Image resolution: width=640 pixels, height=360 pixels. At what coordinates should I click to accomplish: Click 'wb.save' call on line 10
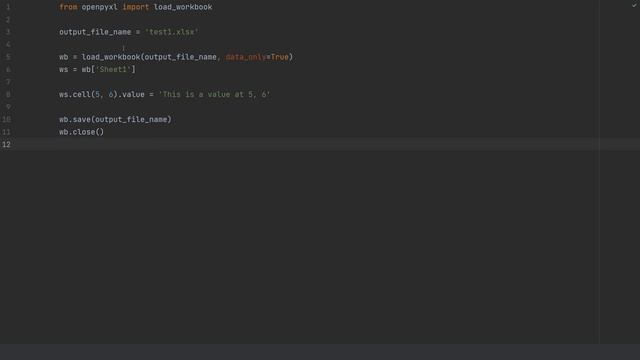(x=75, y=119)
